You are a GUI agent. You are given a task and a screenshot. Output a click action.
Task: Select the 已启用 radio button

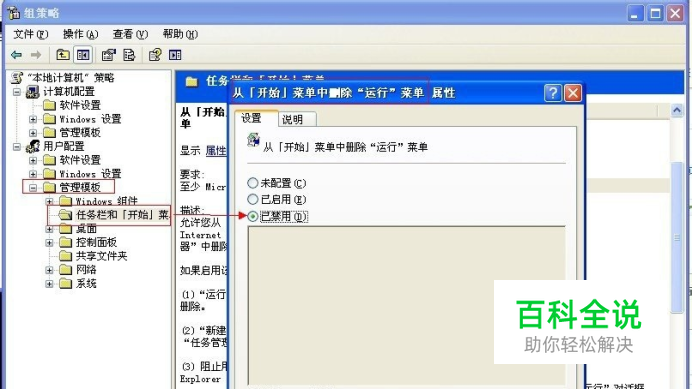point(252,199)
